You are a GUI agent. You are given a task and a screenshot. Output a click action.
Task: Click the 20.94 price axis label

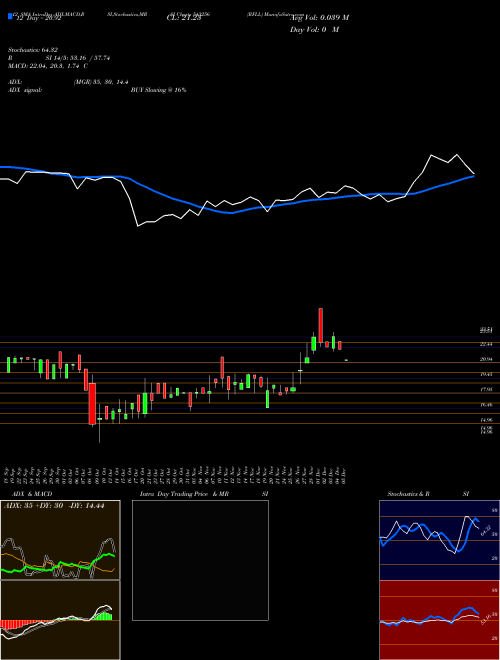point(486,359)
